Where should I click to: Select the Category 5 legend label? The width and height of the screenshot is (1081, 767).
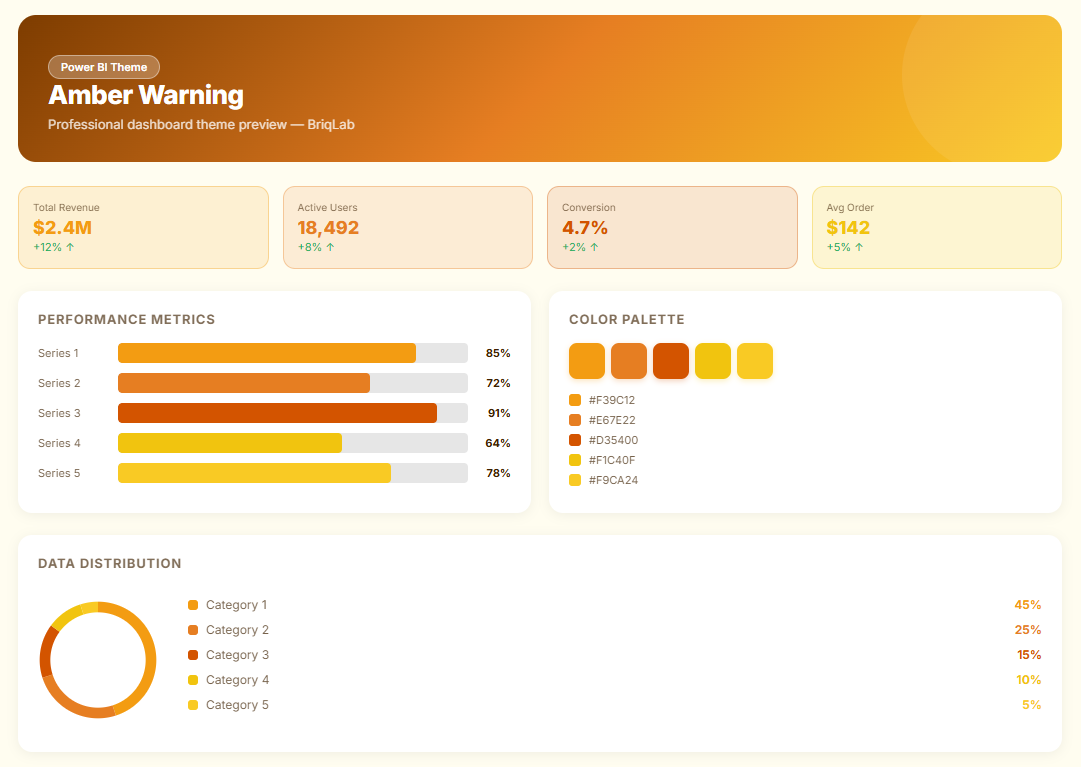(237, 705)
